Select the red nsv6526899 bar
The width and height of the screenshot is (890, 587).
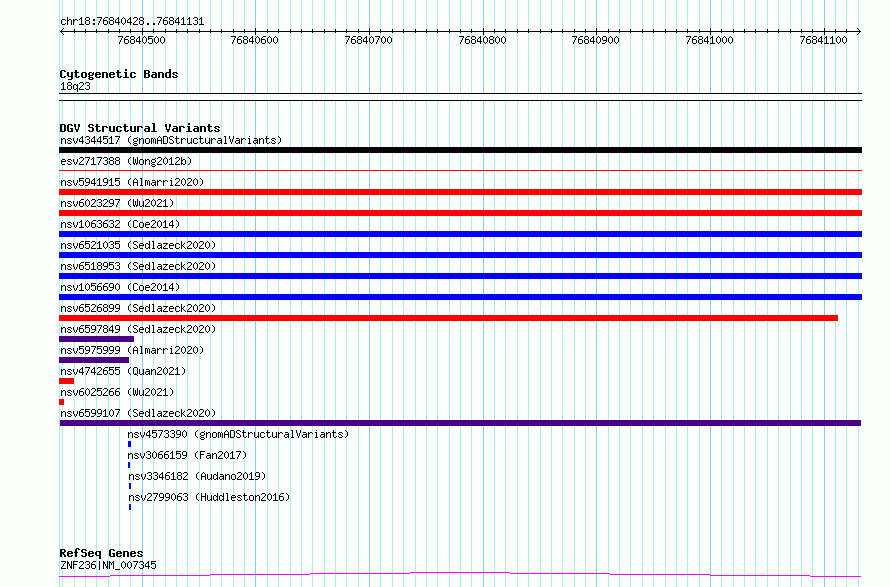coord(448,318)
